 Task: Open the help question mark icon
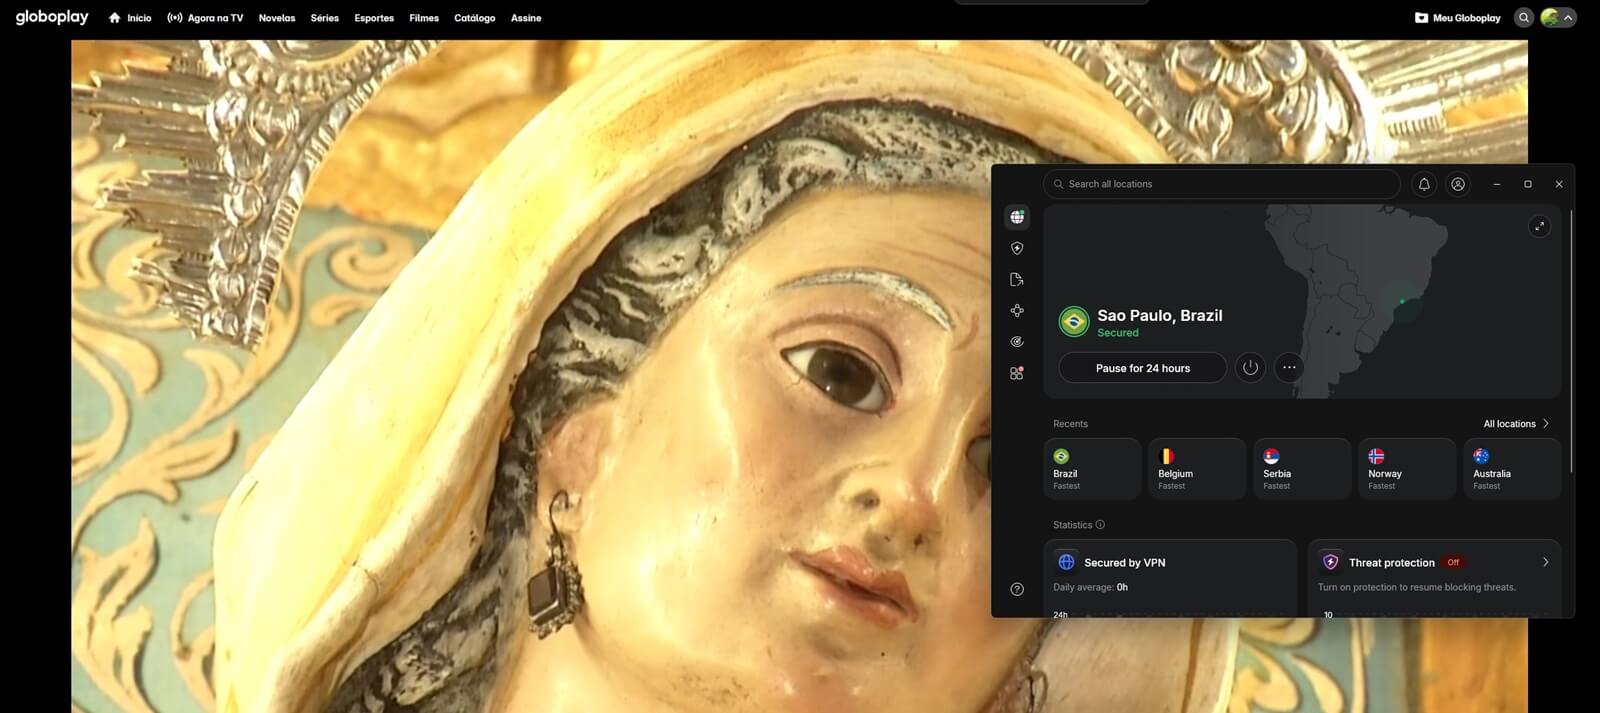[x=1017, y=589]
